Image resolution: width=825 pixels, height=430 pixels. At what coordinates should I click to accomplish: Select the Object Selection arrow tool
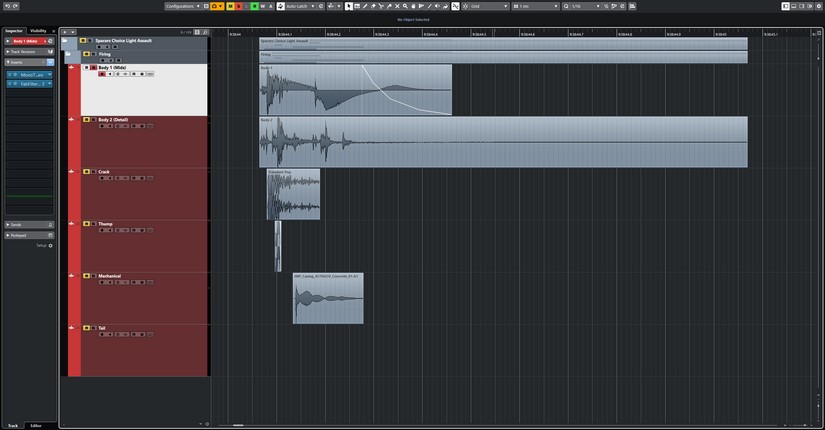tap(349, 6)
